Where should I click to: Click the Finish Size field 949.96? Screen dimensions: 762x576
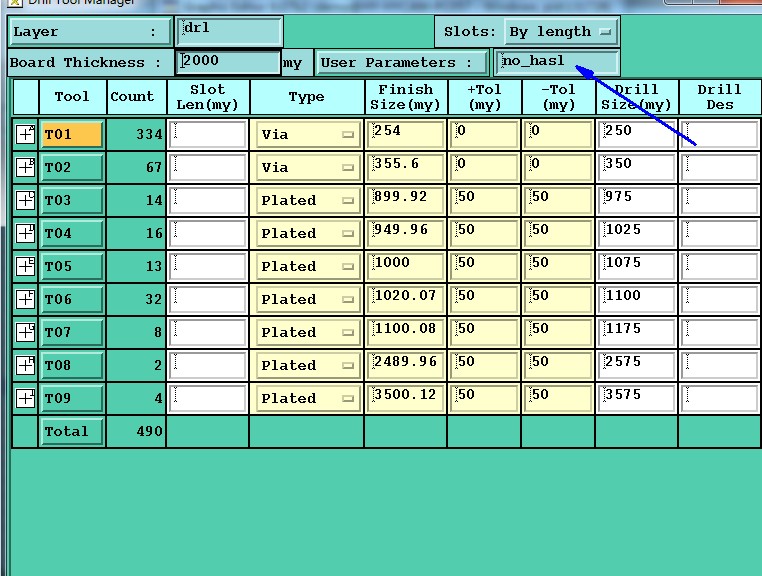coord(405,233)
